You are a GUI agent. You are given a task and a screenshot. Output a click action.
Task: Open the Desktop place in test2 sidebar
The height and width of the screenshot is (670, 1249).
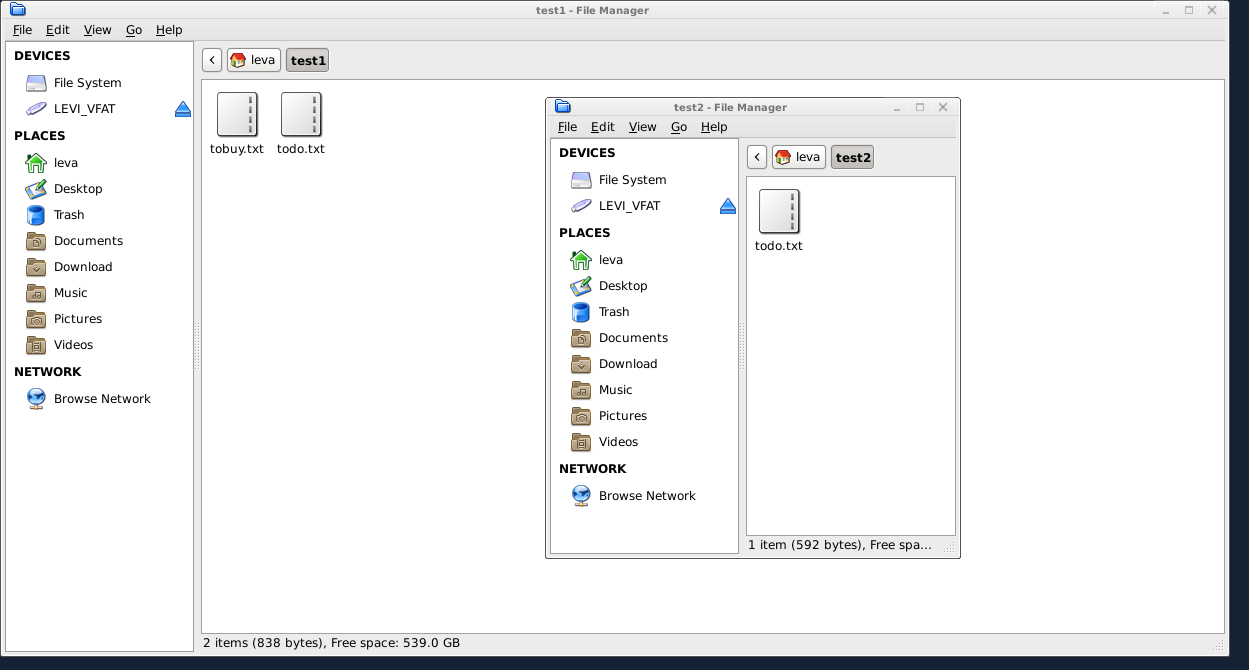(x=622, y=286)
